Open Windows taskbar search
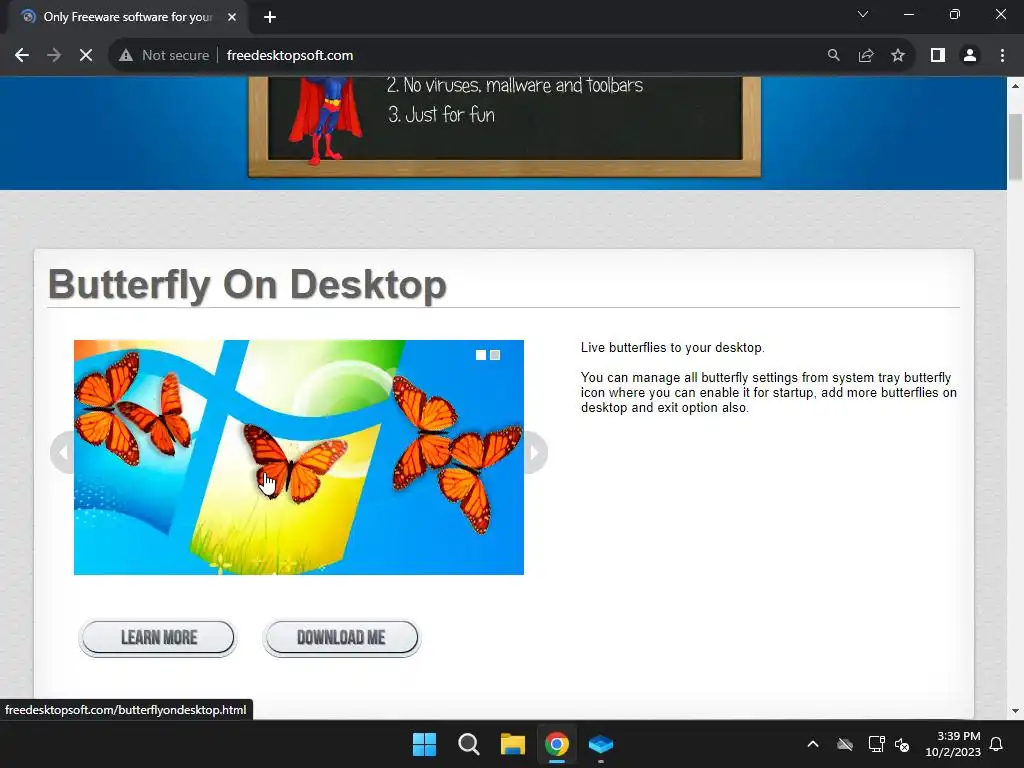This screenshot has height=768, width=1024. 468,744
